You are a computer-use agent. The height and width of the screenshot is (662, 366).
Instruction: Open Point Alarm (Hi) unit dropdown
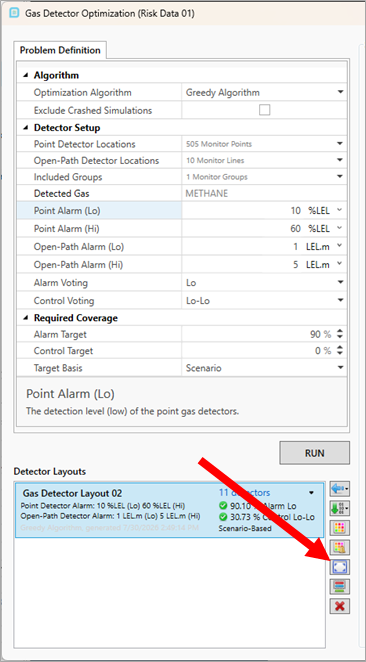tap(340, 228)
